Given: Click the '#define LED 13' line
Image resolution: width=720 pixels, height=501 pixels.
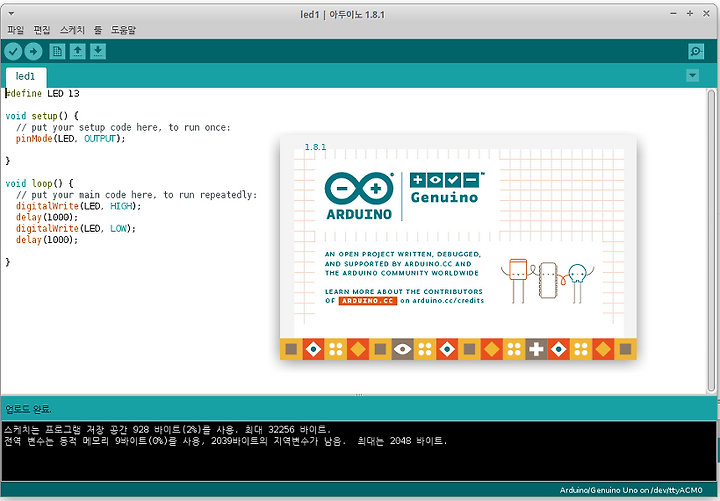Looking at the screenshot, I should coord(42,94).
